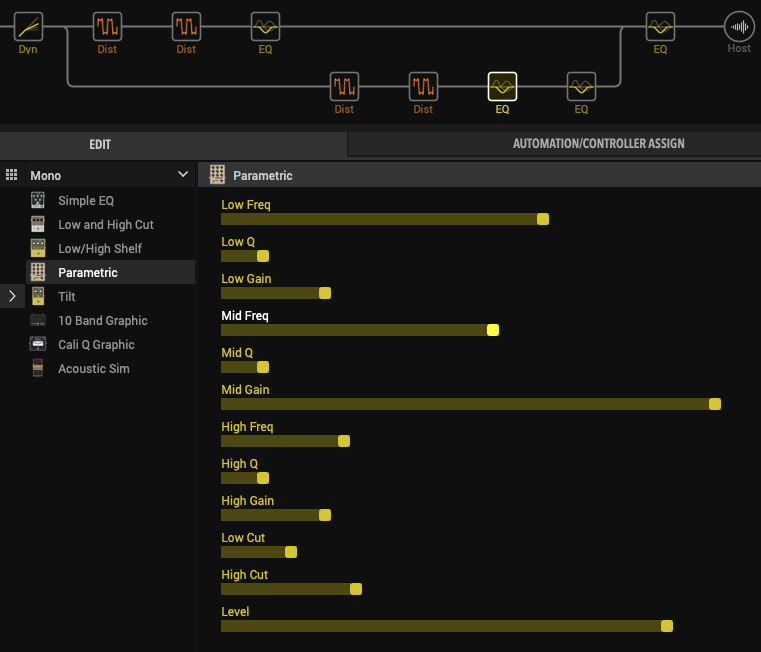The width and height of the screenshot is (761, 652).
Task: Choose Simple EQ model from list
Action: (86, 201)
